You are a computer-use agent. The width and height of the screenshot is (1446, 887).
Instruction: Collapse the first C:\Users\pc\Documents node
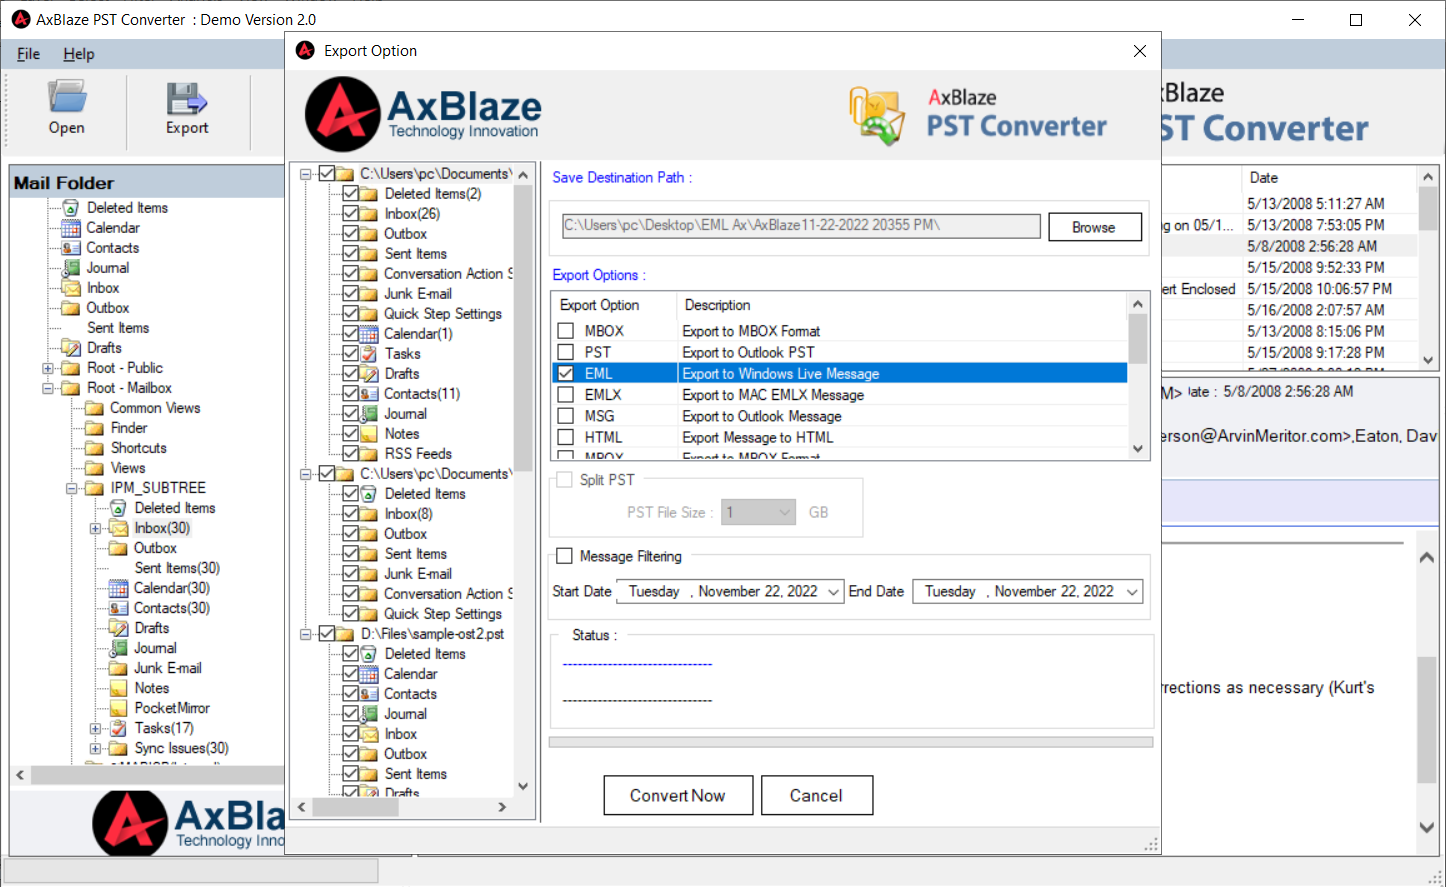click(x=306, y=174)
